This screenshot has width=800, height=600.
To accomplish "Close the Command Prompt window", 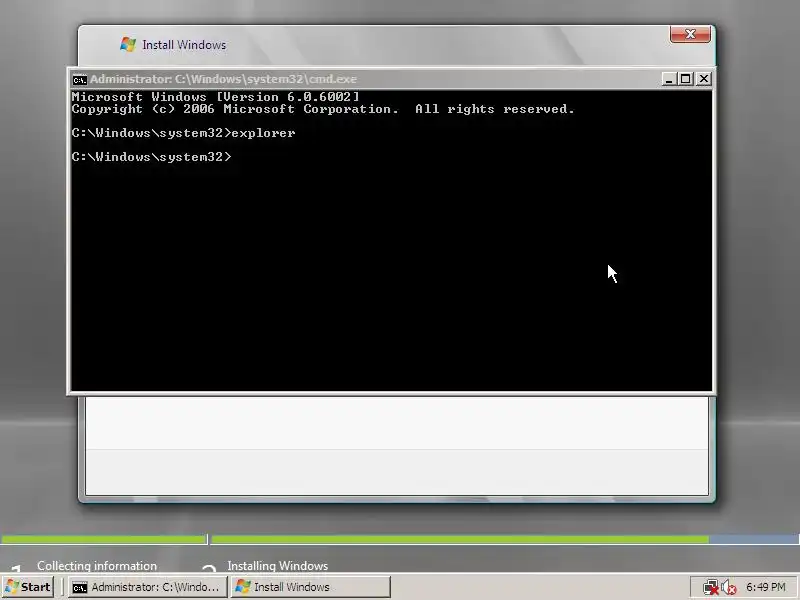I will pos(704,79).
